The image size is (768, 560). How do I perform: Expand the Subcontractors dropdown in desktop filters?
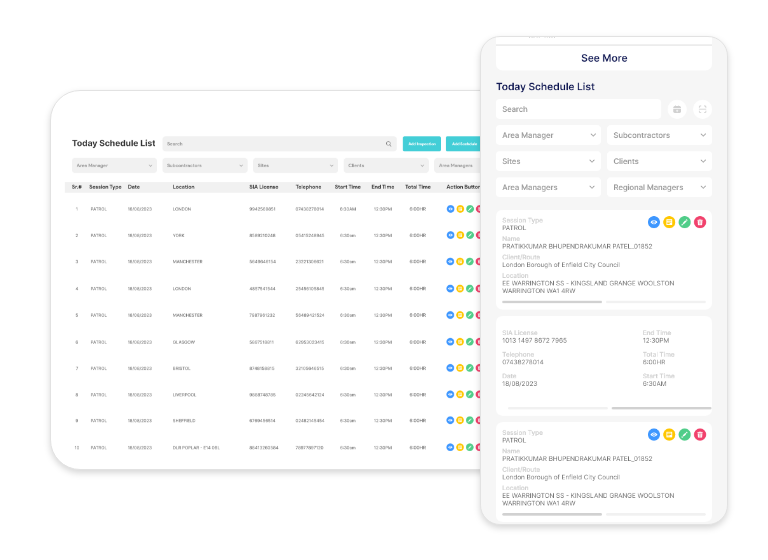[205, 165]
